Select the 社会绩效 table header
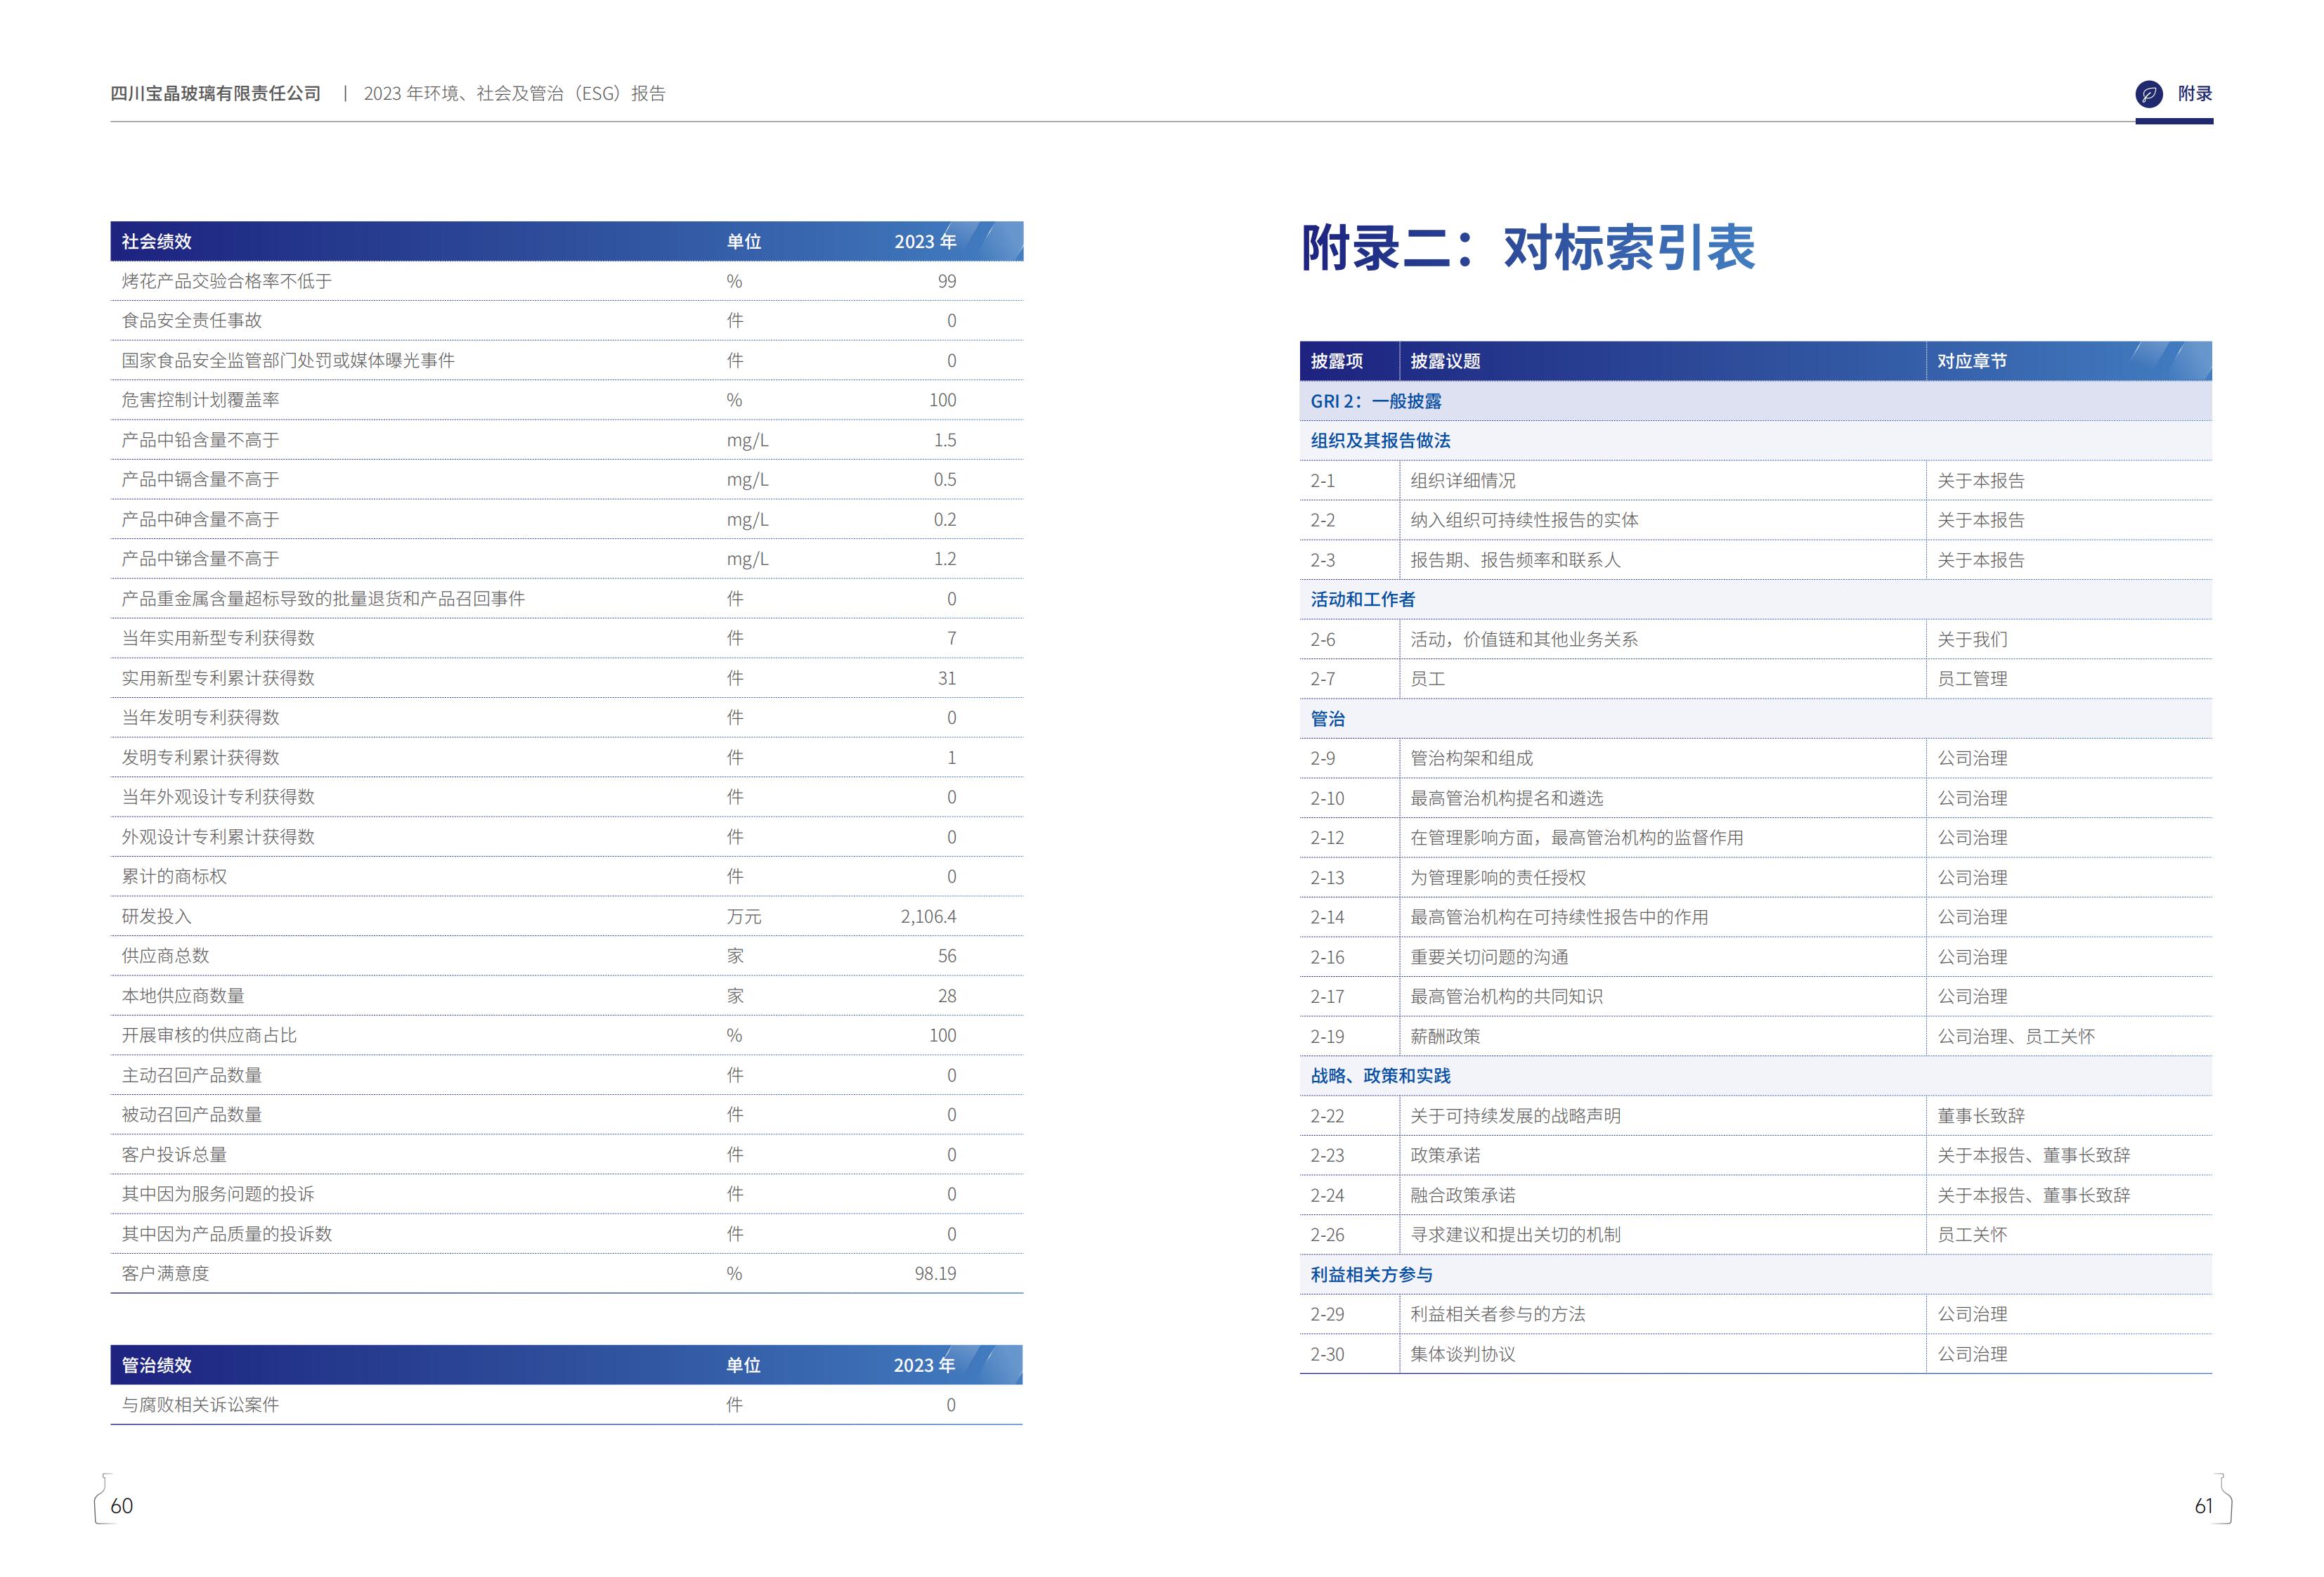 (567, 241)
